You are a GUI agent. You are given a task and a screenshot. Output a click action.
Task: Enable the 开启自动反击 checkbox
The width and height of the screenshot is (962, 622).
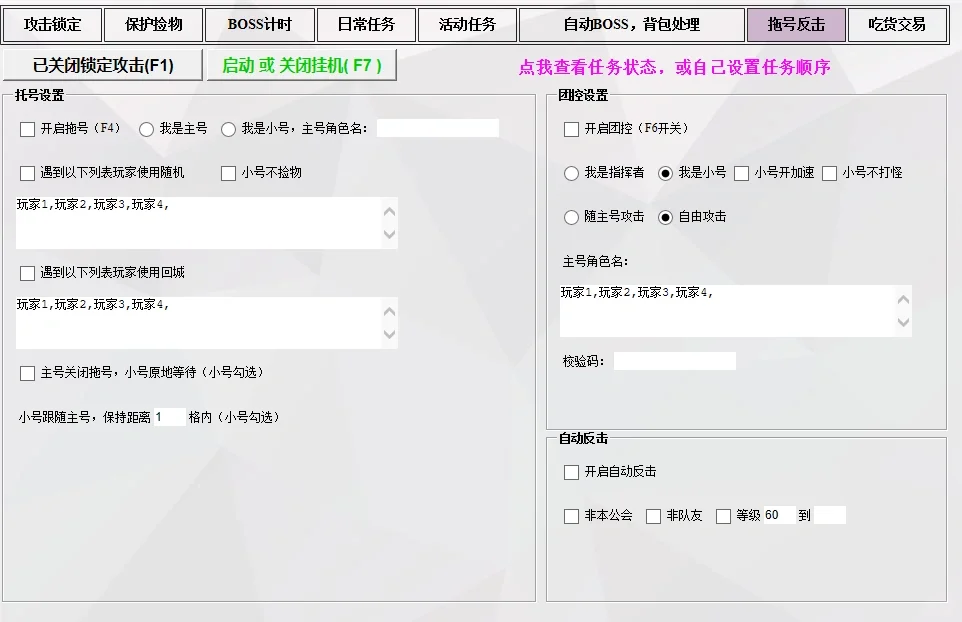(x=571, y=472)
